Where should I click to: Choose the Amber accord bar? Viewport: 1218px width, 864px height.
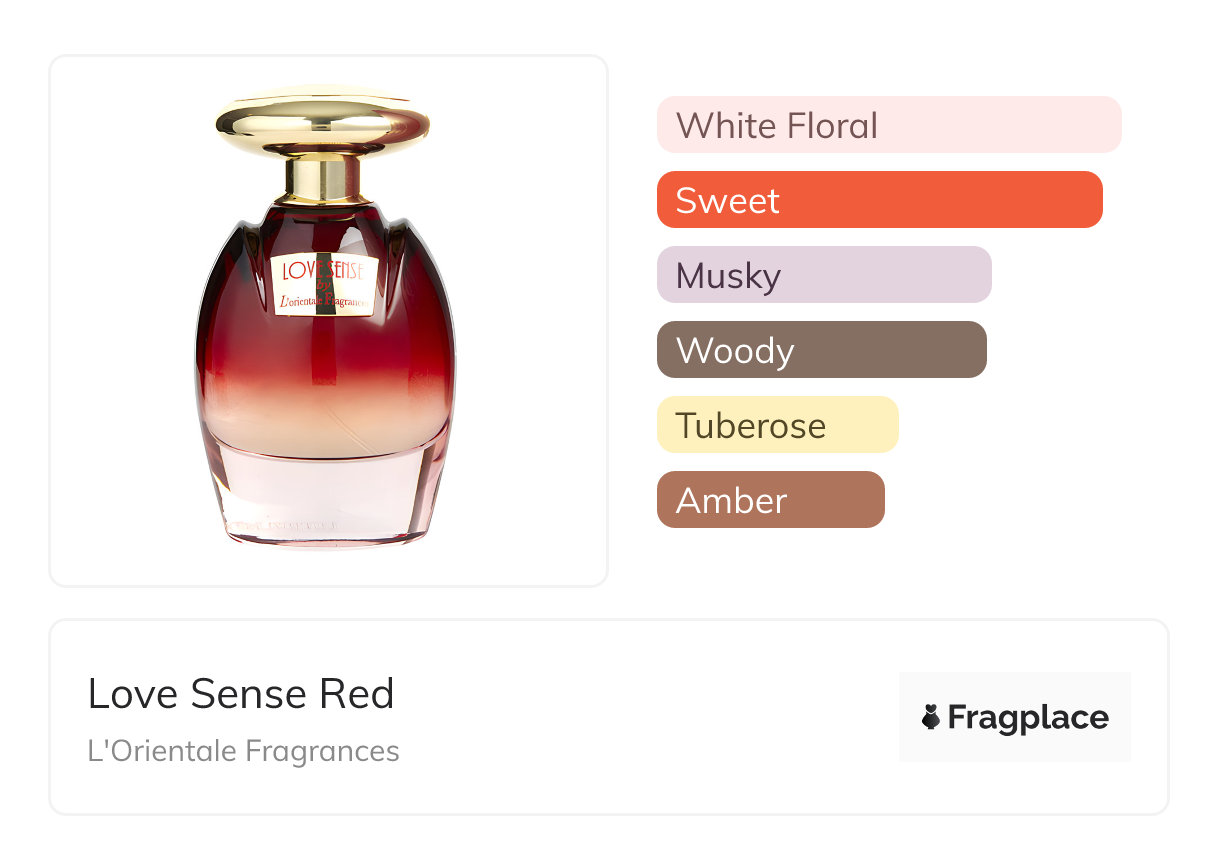771,500
